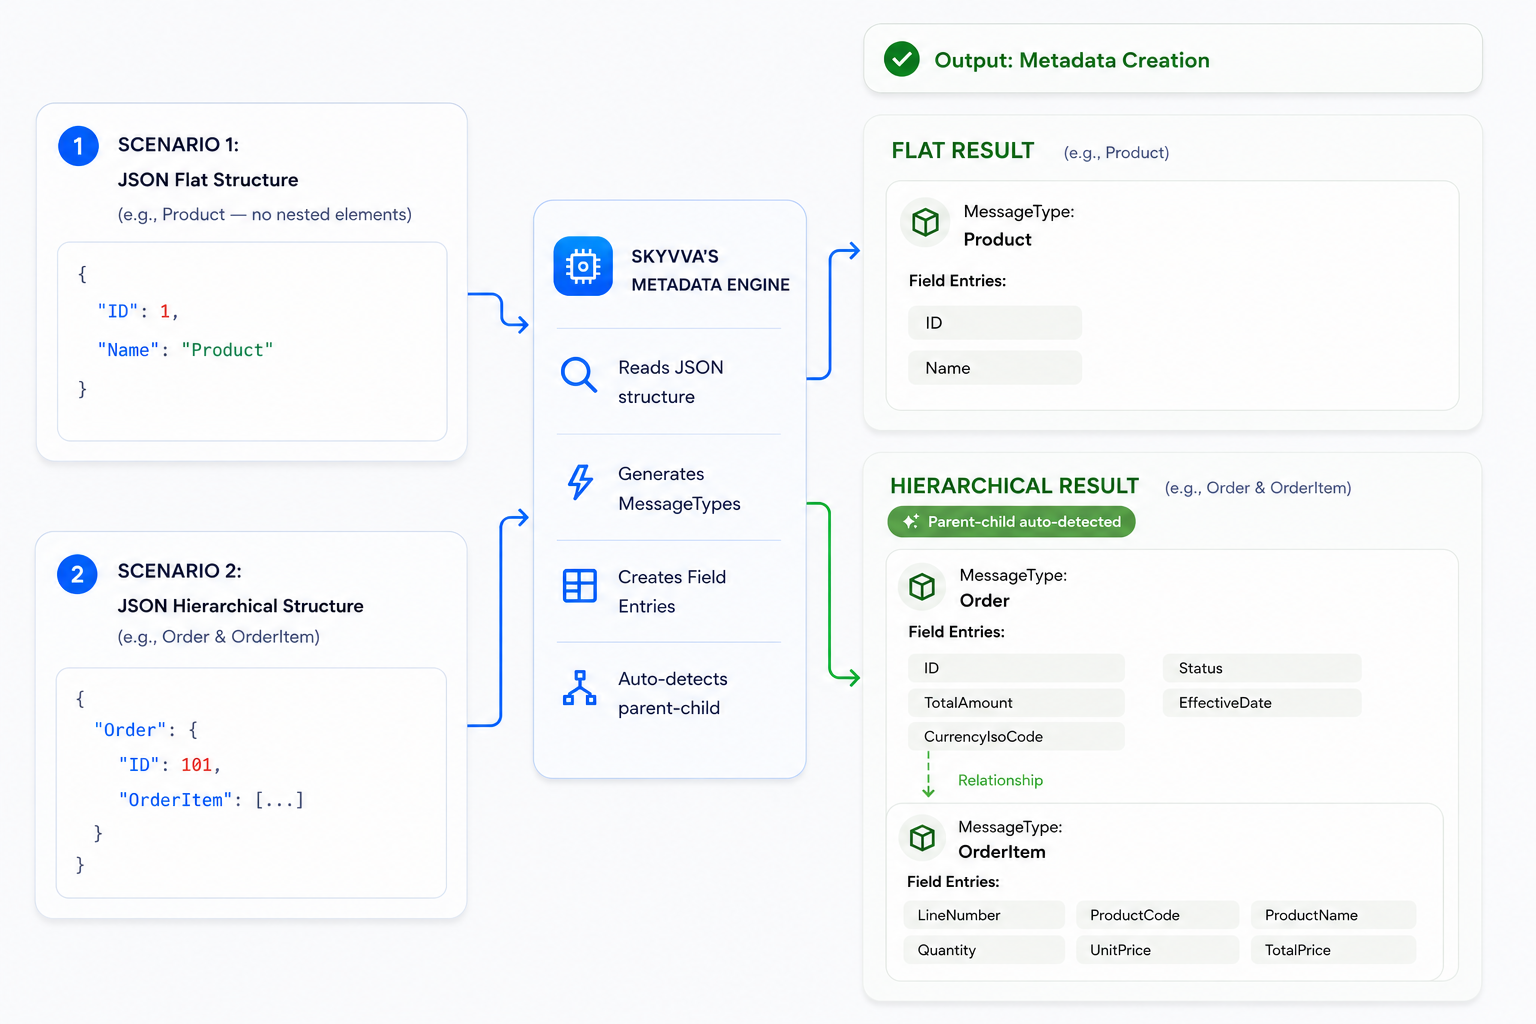1536x1024 pixels.
Task: Click the cube icon beside MessageType Order
Action: click(x=922, y=587)
